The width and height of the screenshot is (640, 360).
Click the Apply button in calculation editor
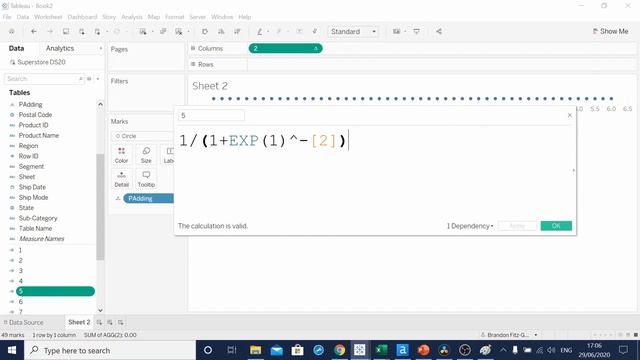517,226
